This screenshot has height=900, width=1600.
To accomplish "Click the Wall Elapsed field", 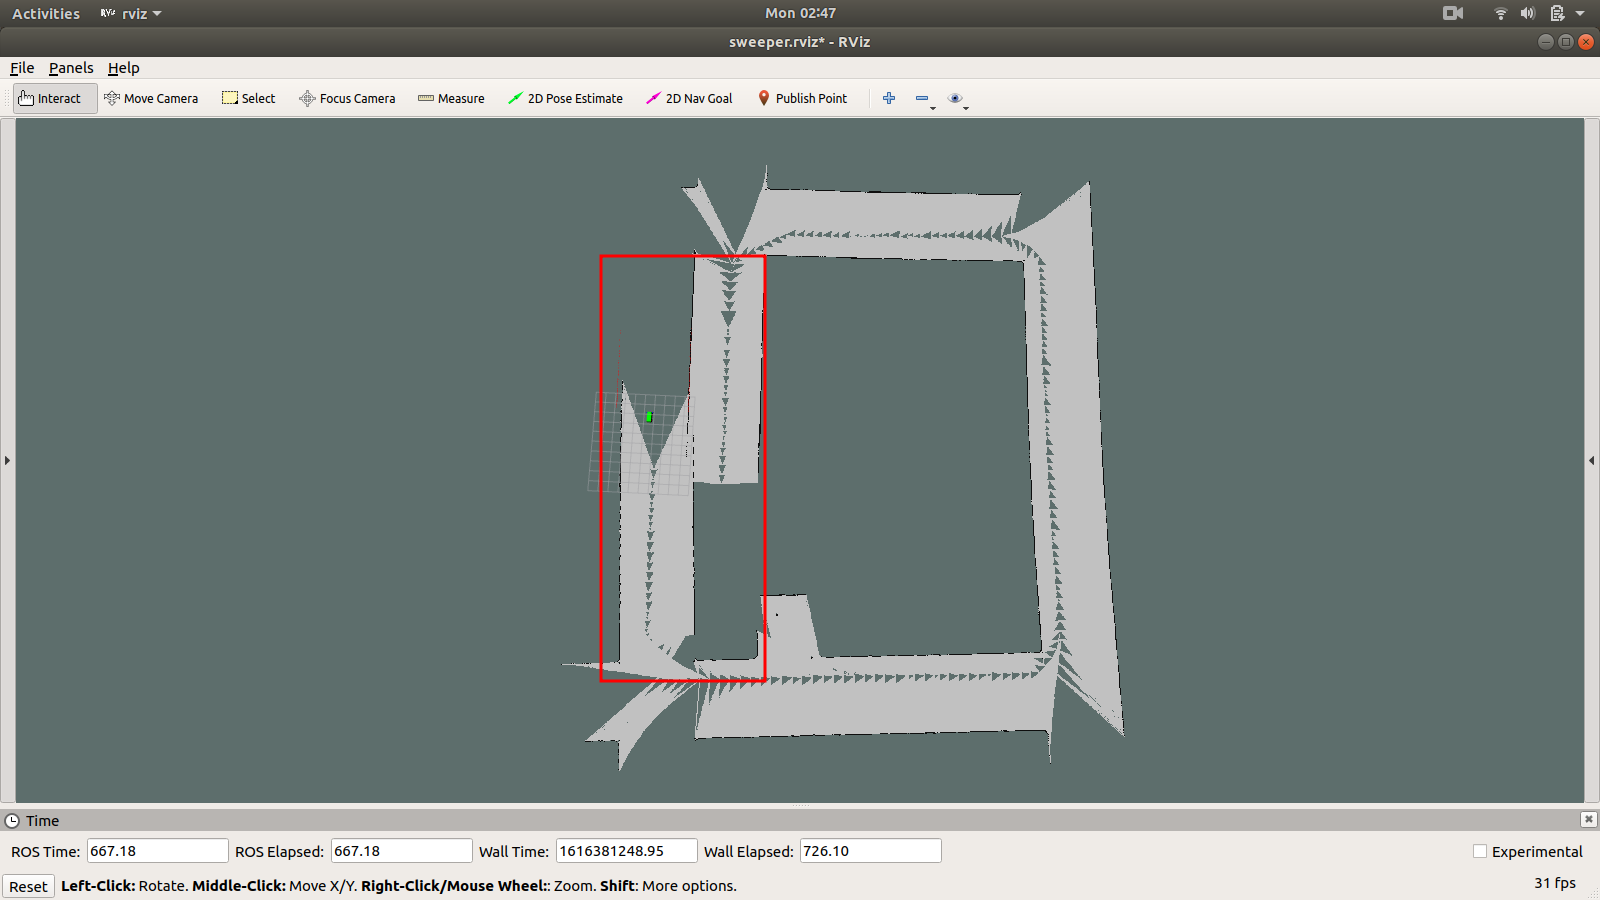I will pos(870,851).
